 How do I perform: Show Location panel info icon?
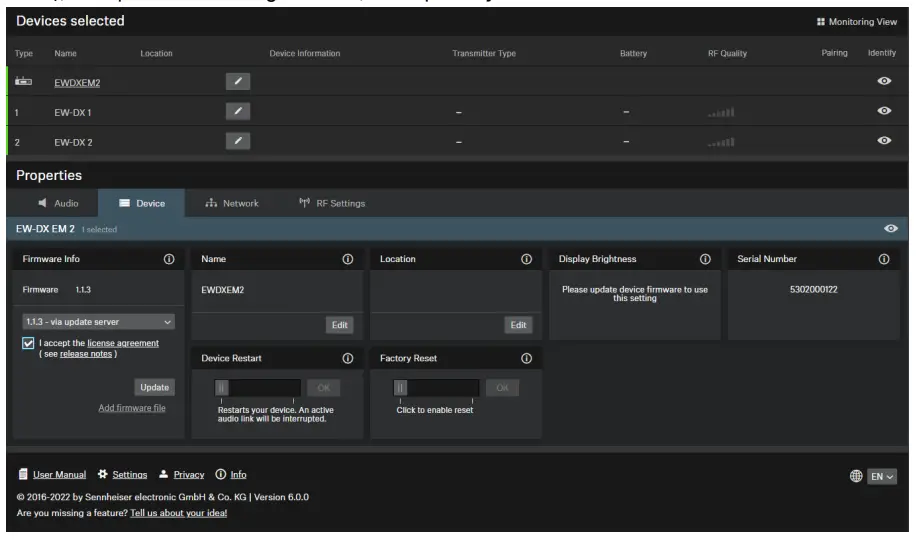(526, 259)
